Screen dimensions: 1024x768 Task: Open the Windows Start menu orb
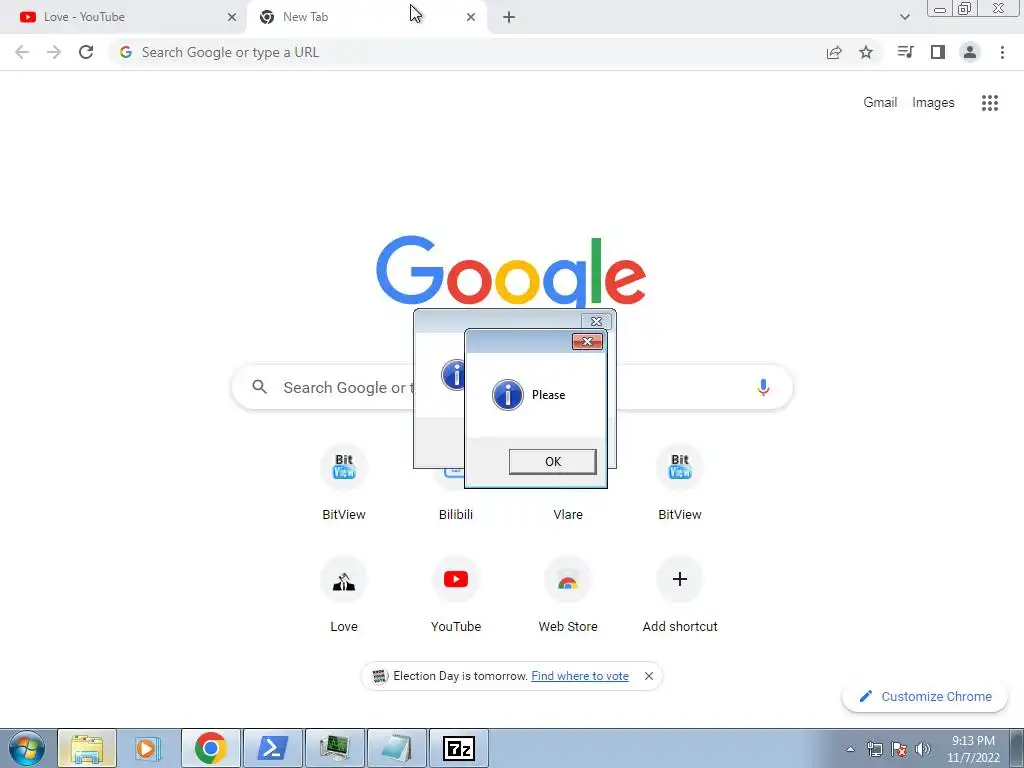click(x=27, y=748)
